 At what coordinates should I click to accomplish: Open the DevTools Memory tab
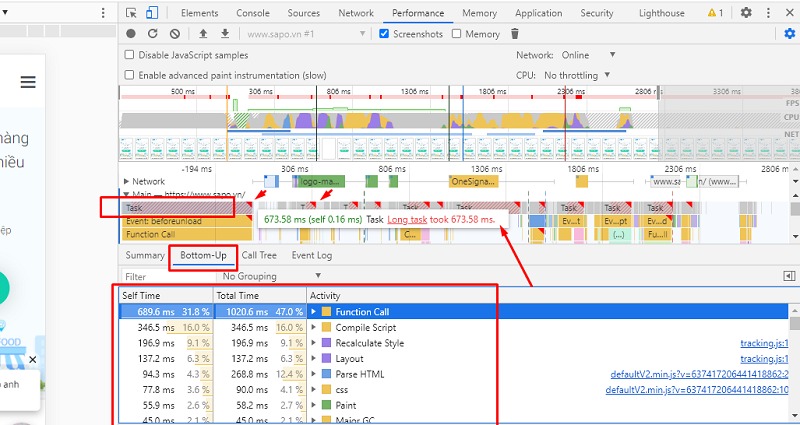[480, 13]
